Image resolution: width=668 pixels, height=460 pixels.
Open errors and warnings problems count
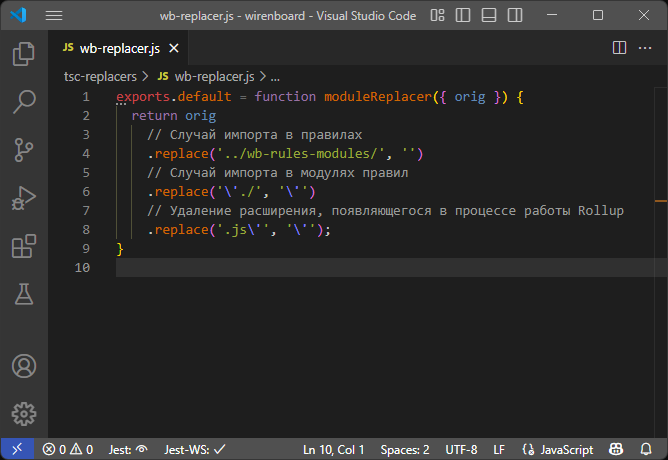coord(68,449)
